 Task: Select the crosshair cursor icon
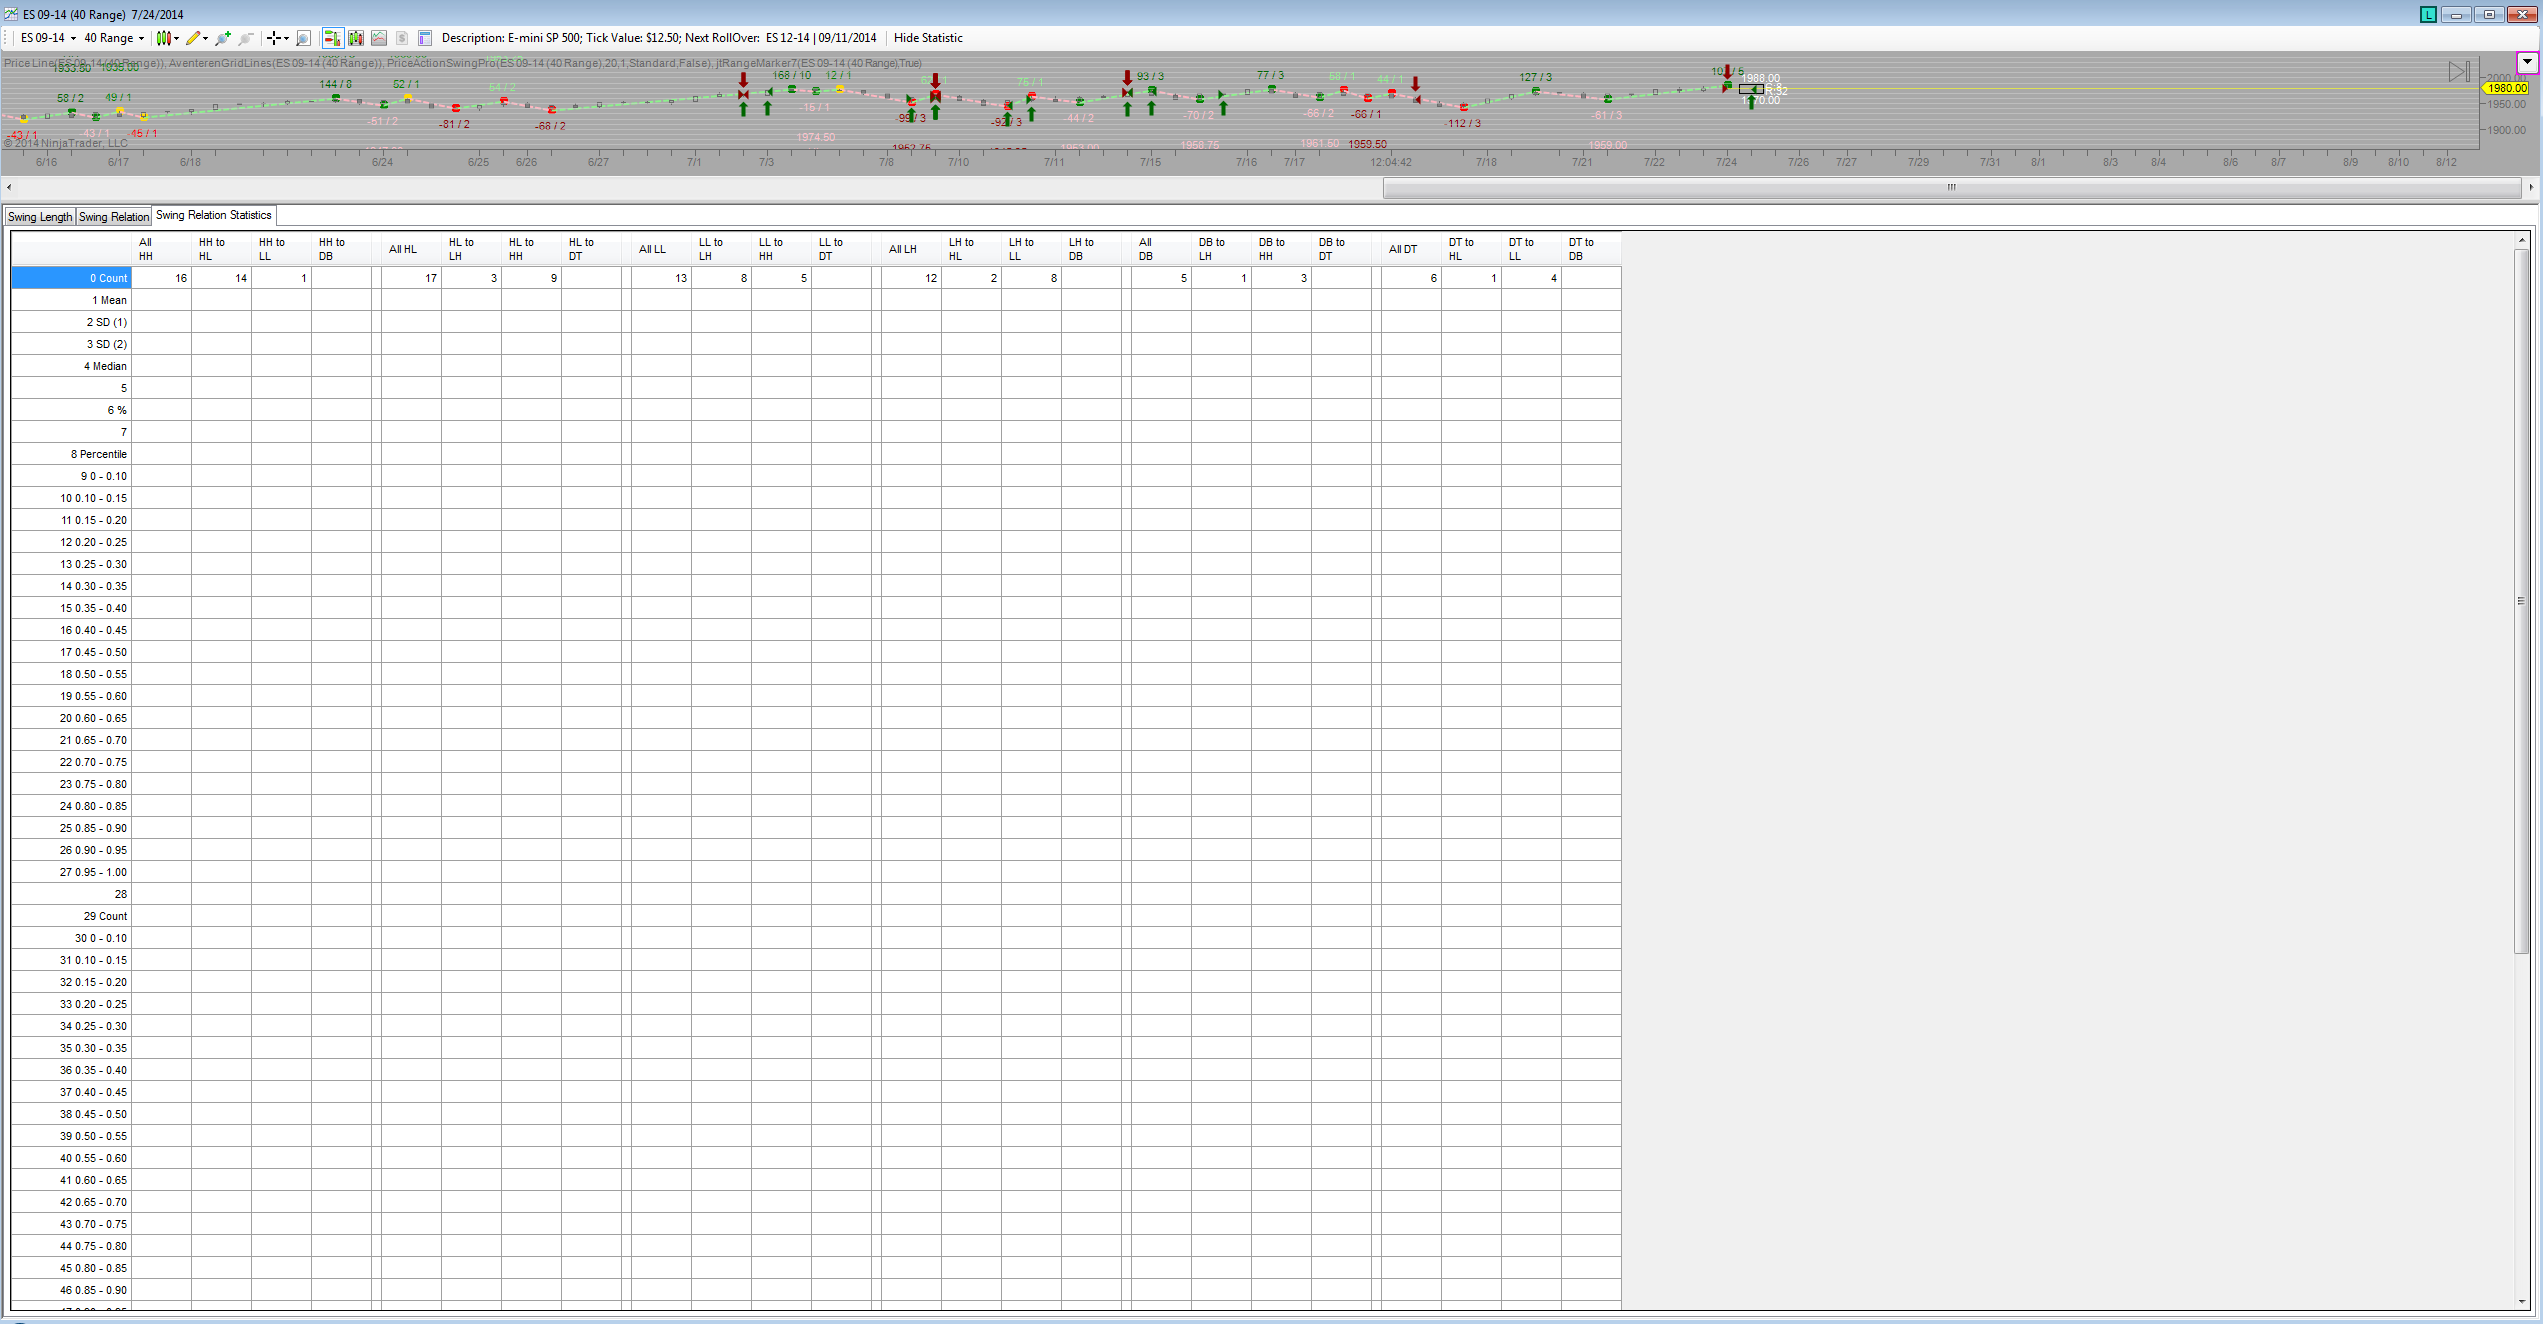click(273, 38)
